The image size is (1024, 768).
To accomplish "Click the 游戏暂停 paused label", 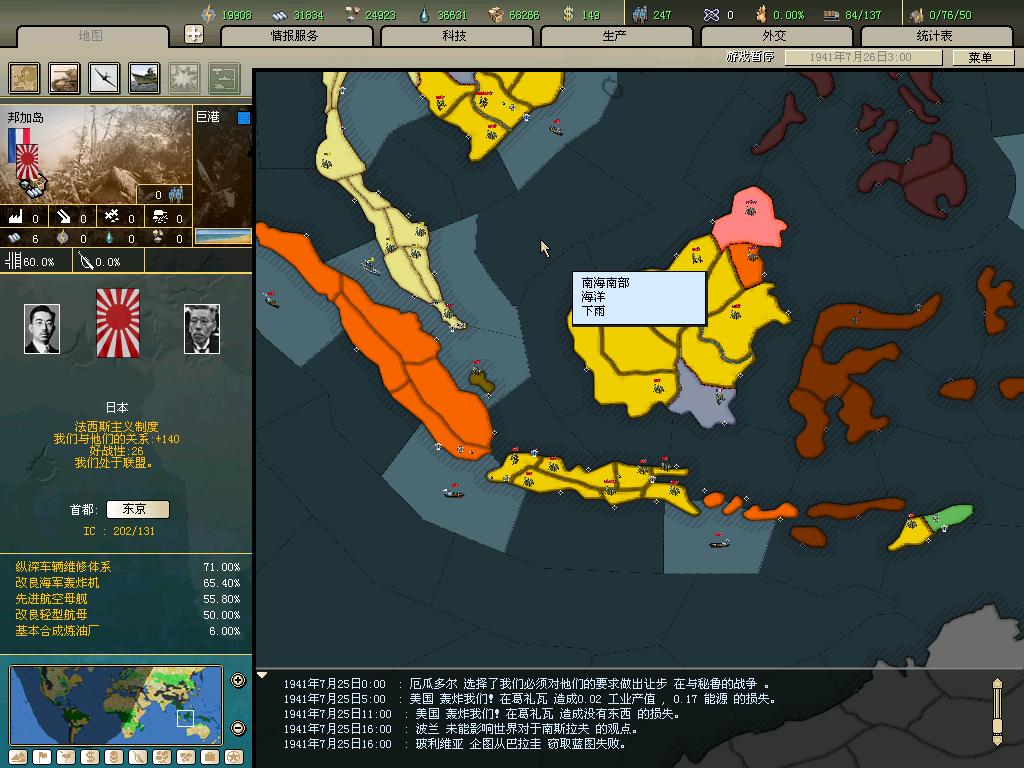I will click(749, 57).
